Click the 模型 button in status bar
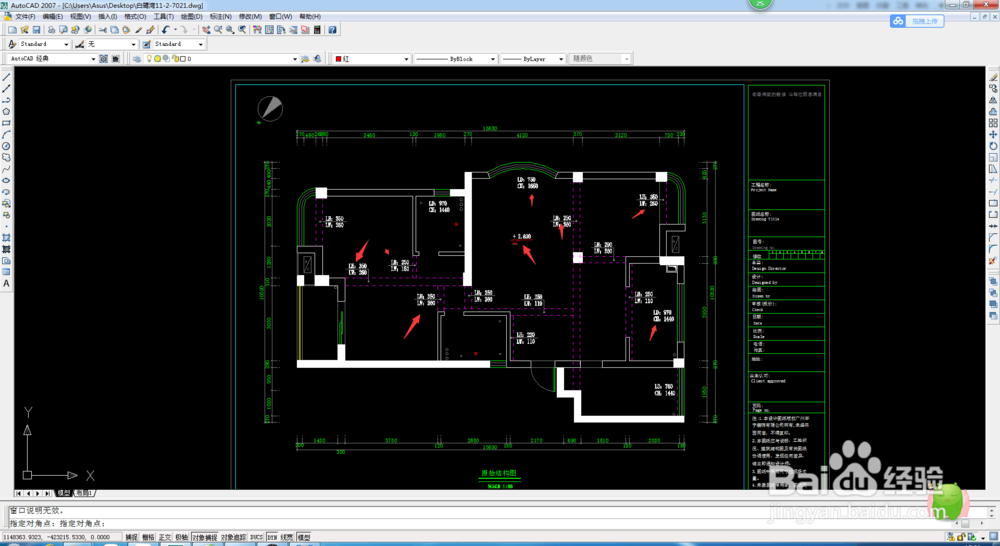 coord(304,538)
